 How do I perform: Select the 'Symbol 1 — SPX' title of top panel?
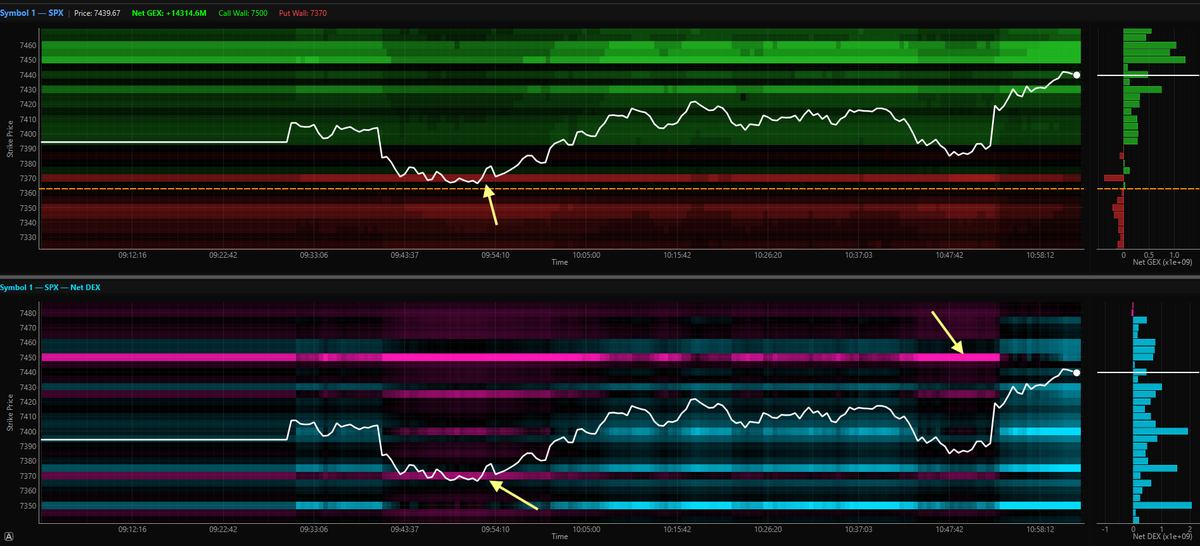tap(33, 13)
